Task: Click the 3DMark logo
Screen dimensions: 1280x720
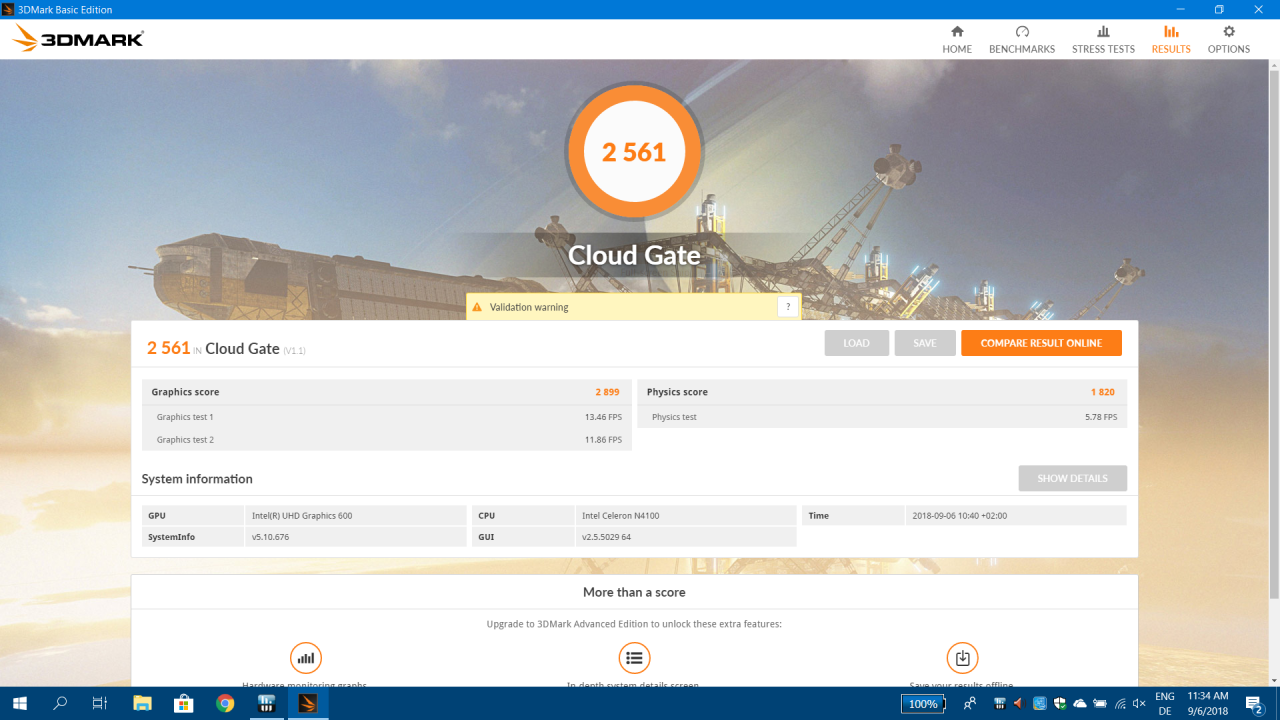Action: point(78,39)
